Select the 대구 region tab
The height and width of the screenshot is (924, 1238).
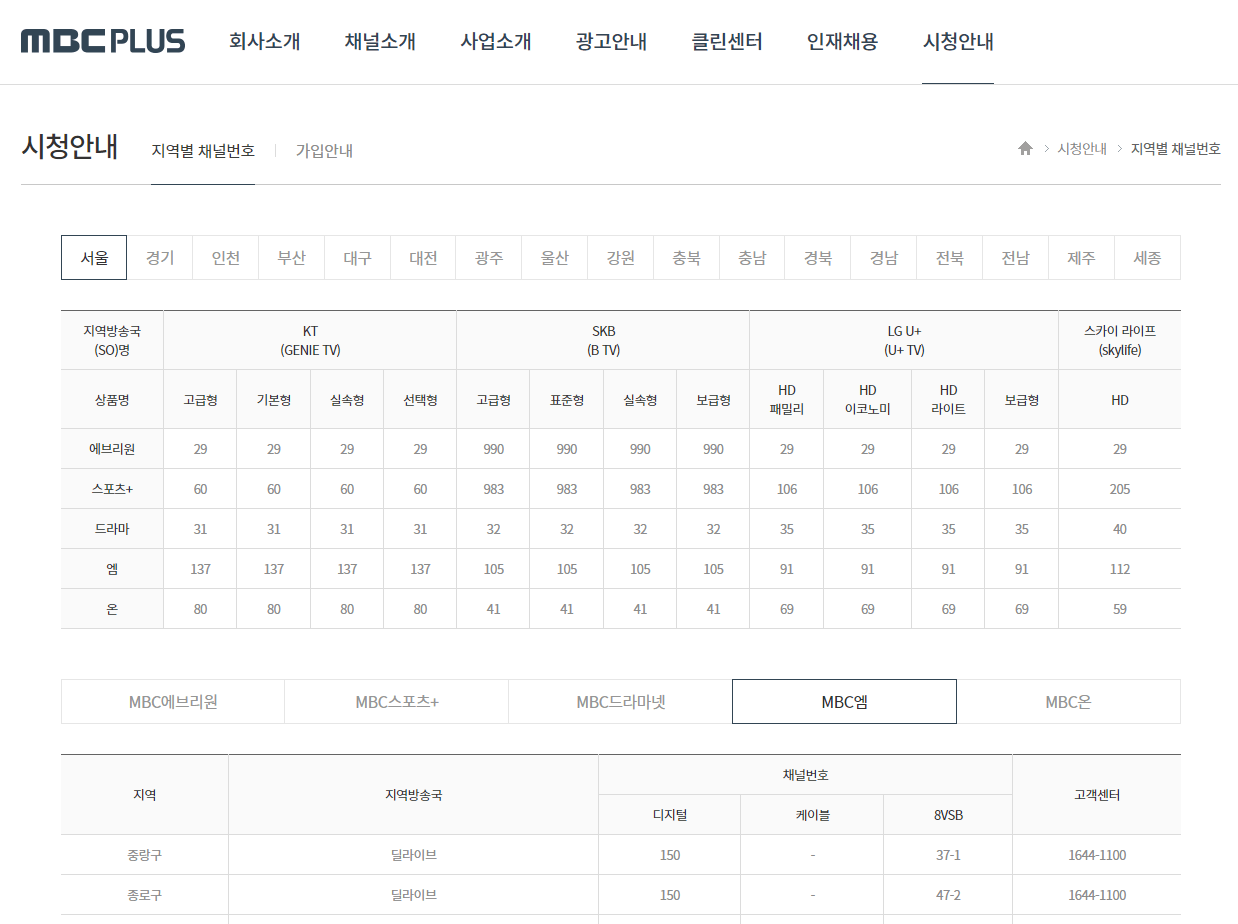357,257
